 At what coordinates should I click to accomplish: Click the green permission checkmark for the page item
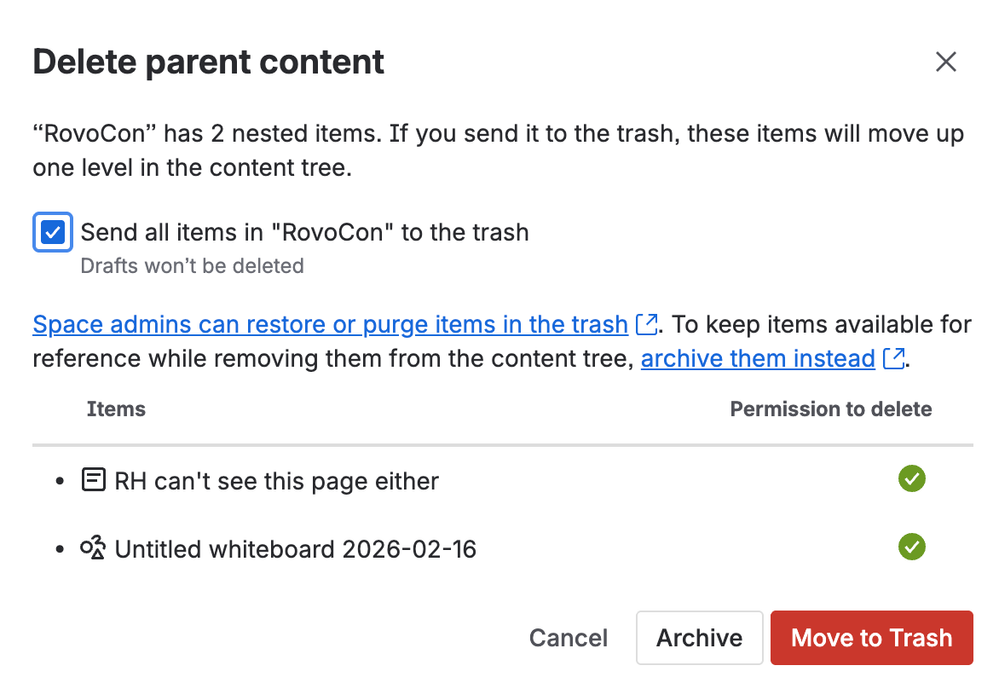(x=911, y=479)
